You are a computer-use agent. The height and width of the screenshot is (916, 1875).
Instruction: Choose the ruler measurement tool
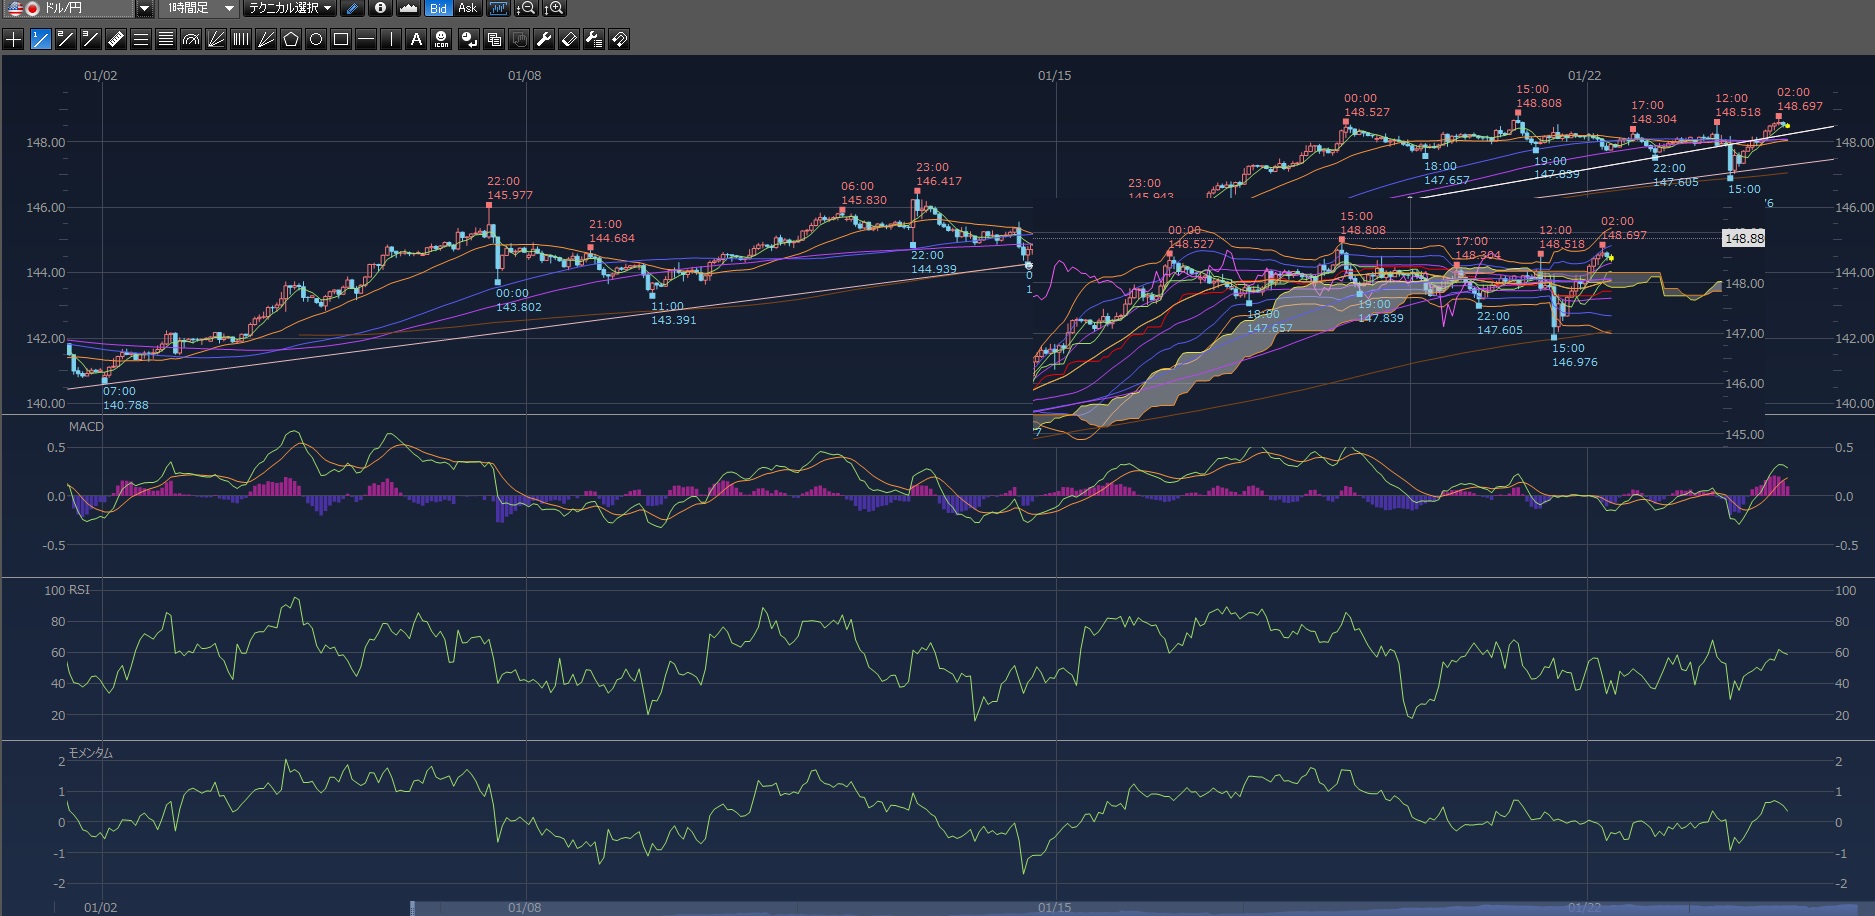[x=115, y=40]
